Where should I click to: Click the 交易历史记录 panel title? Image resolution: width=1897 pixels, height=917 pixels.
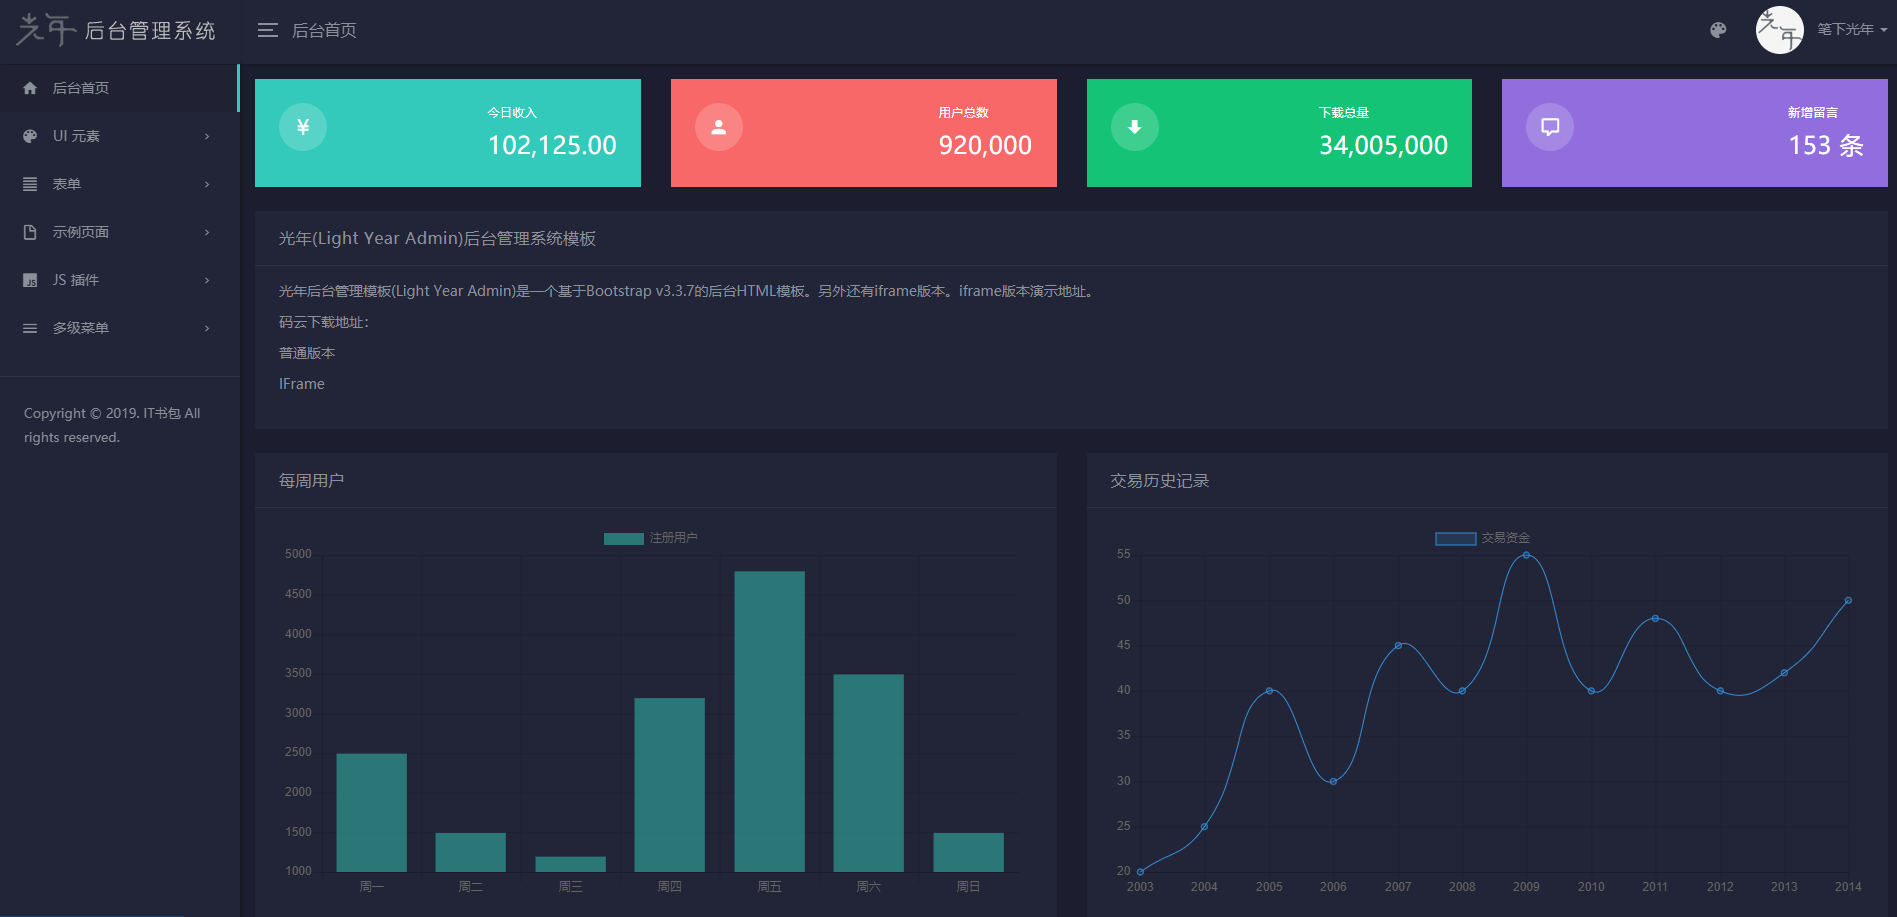(x=1160, y=481)
